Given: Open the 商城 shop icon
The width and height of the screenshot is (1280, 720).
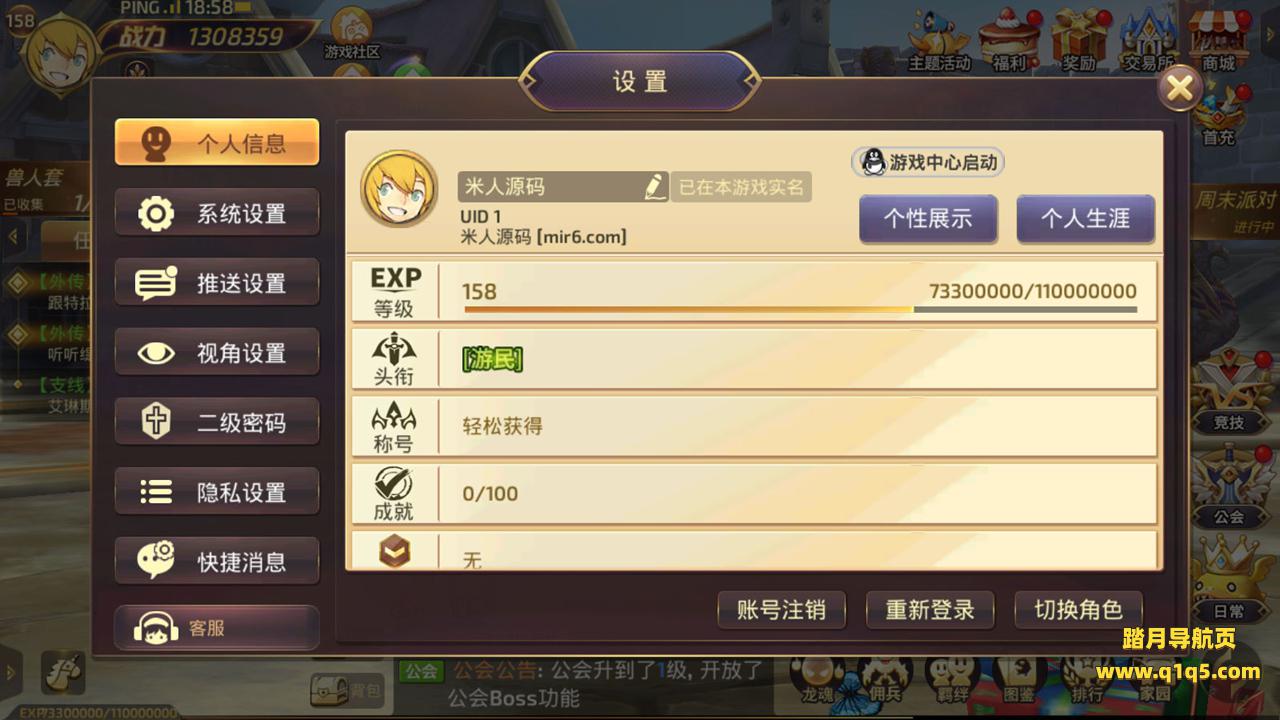Looking at the screenshot, I should (1217, 40).
